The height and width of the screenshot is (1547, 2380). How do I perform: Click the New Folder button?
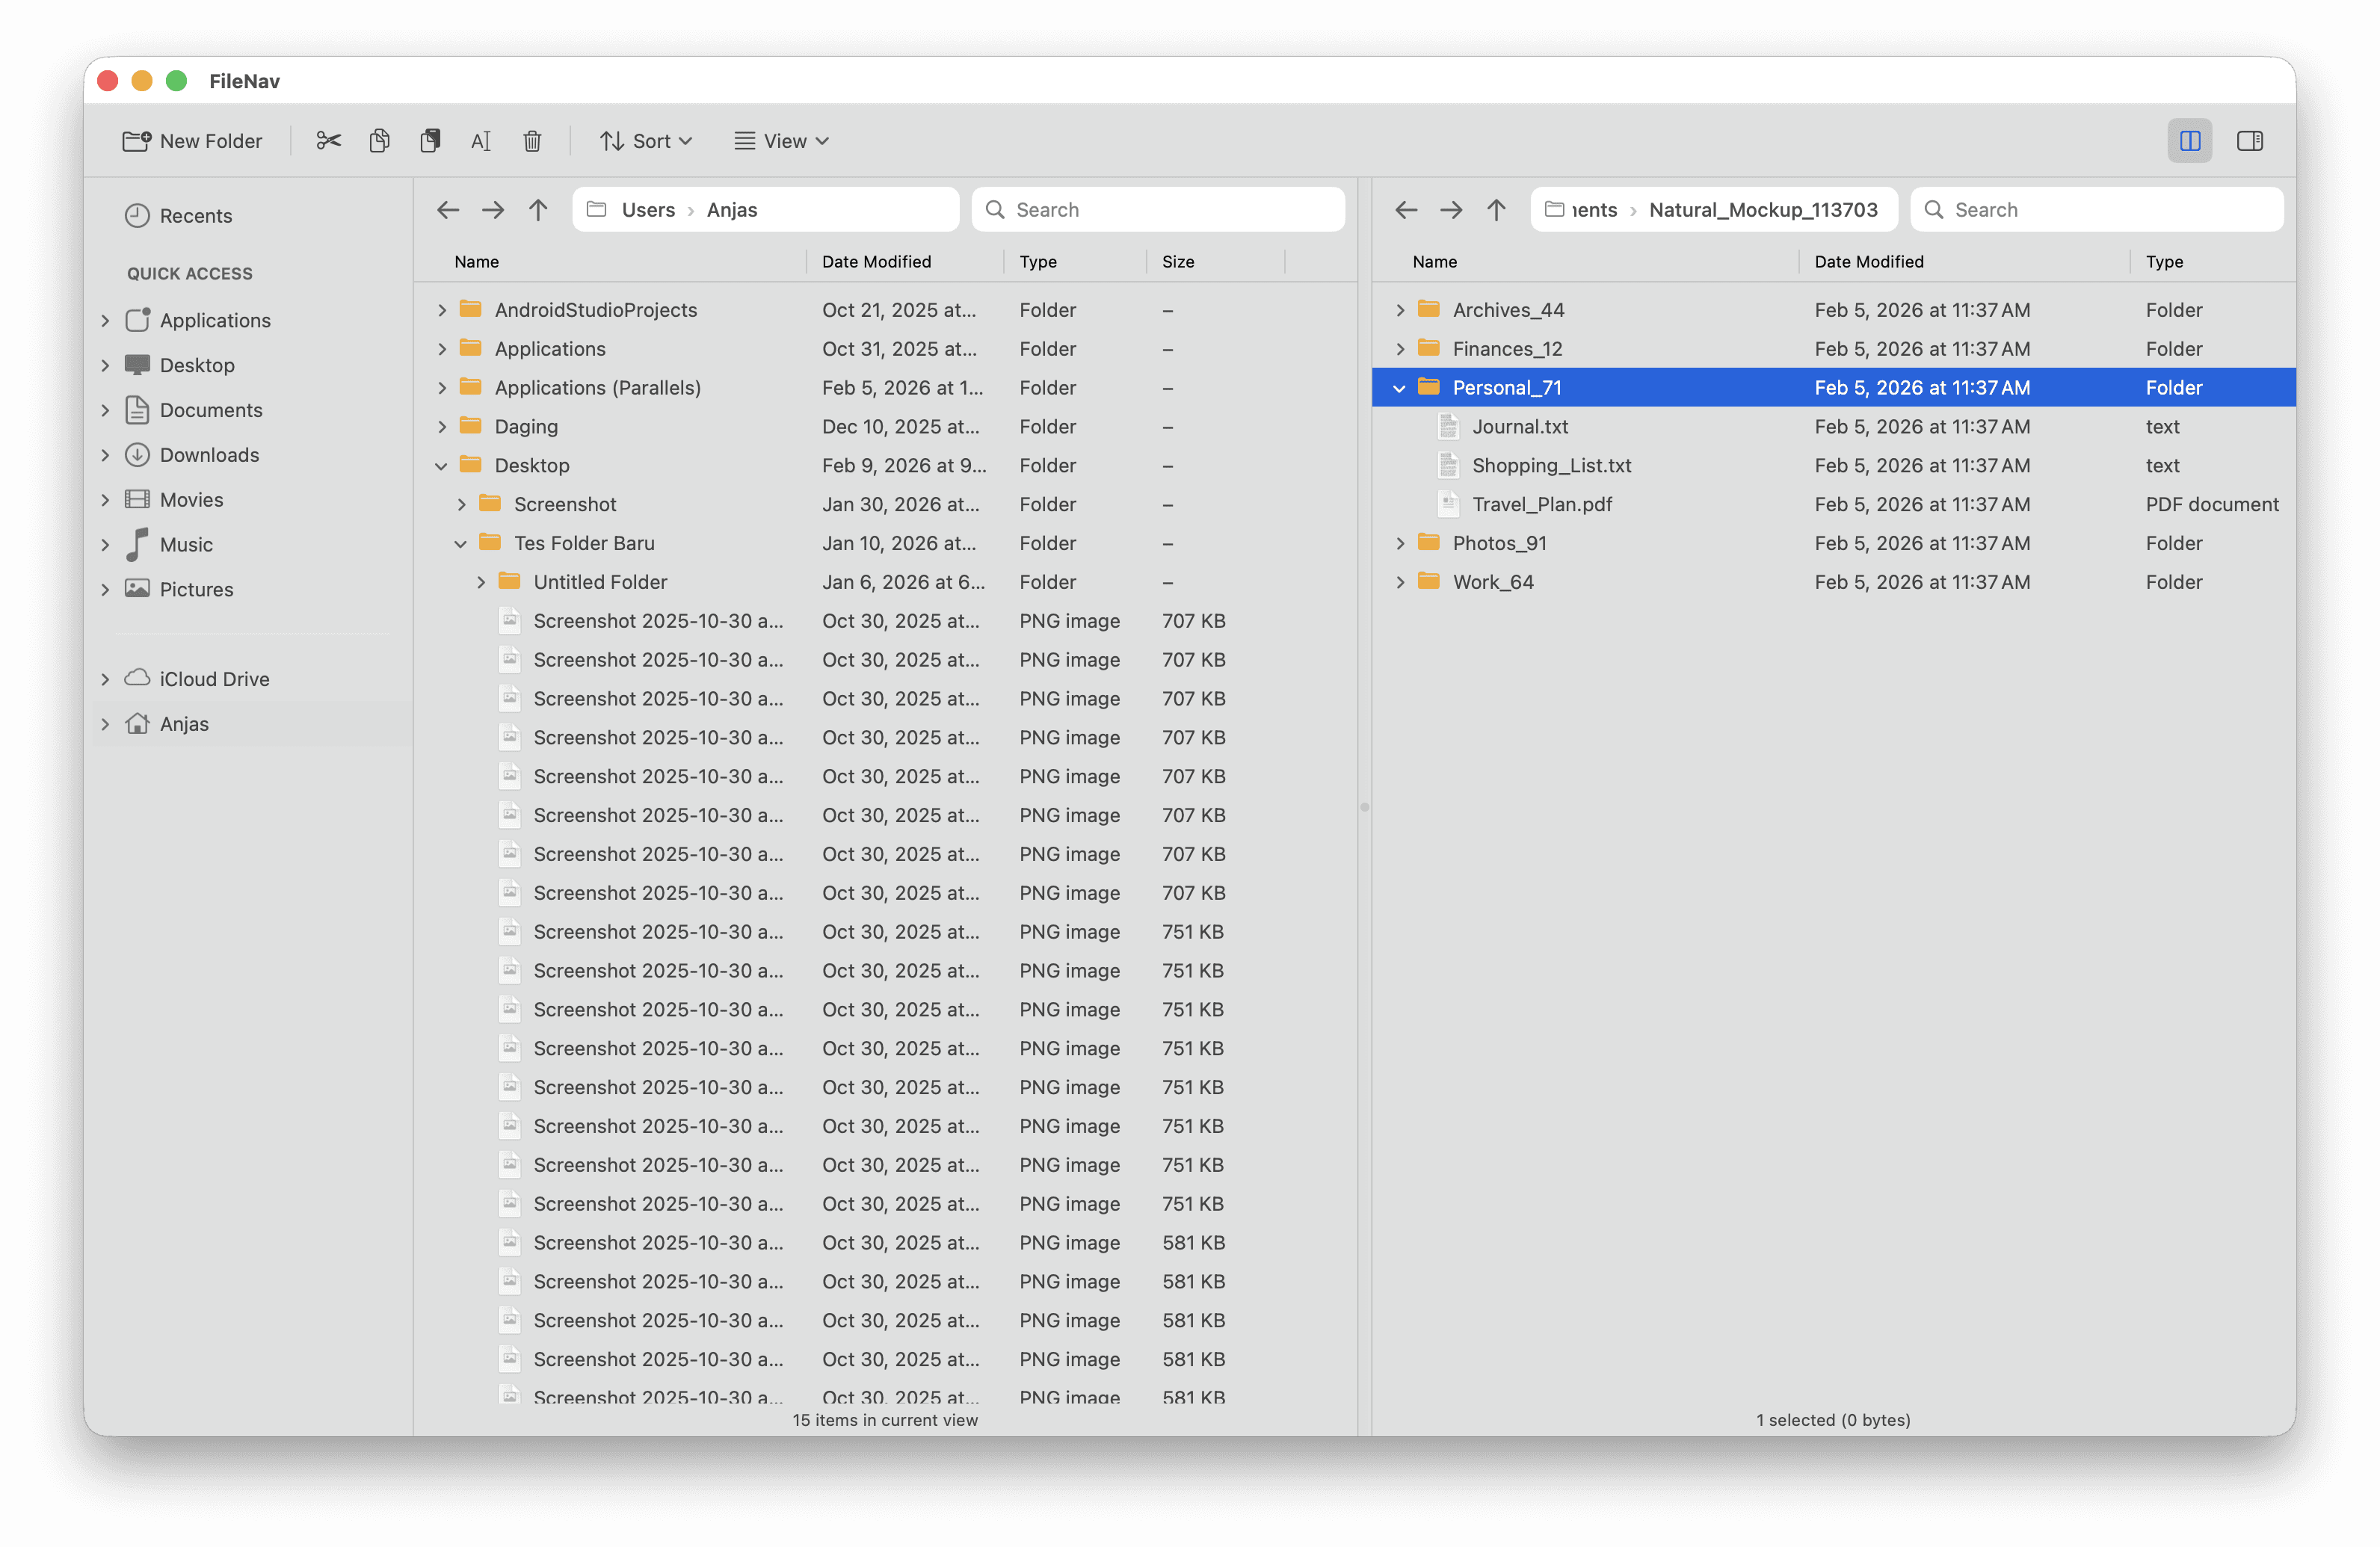click(193, 141)
